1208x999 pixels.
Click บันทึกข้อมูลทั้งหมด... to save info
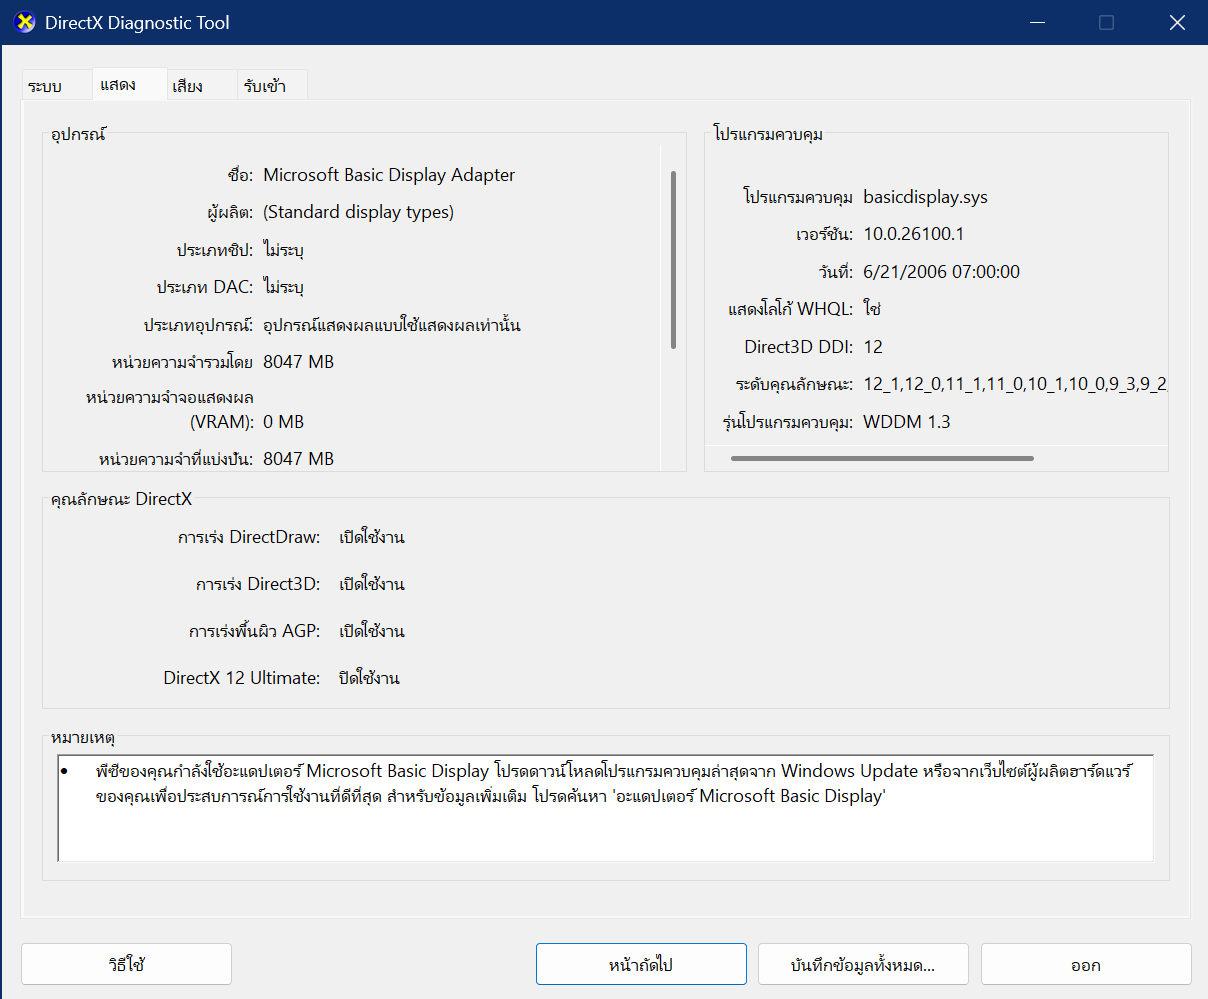(863, 965)
